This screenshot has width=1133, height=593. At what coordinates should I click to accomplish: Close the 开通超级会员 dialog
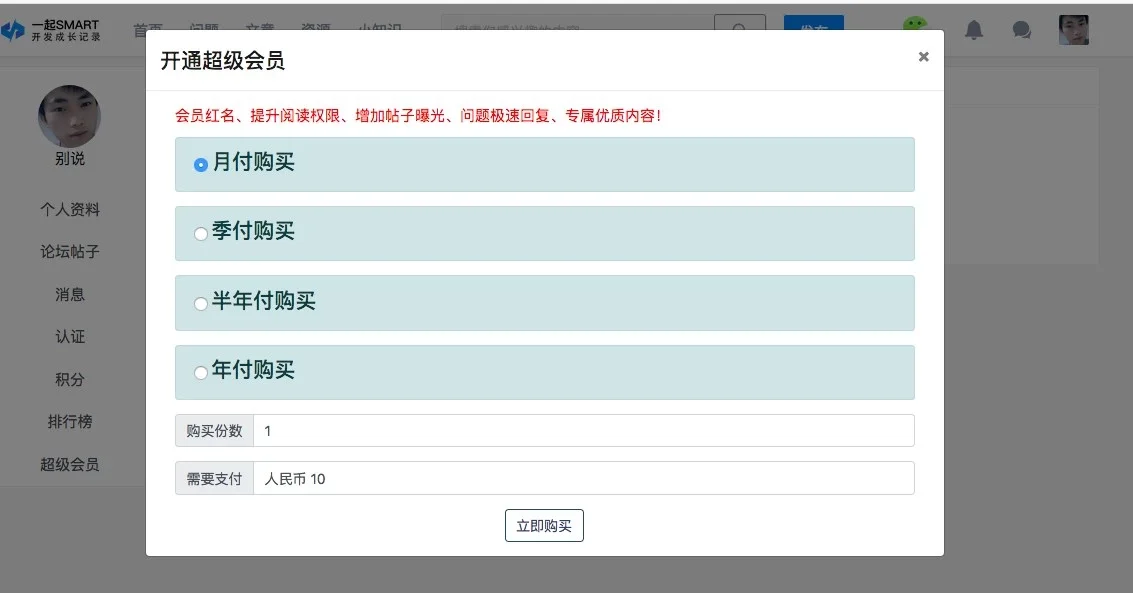click(x=923, y=57)
